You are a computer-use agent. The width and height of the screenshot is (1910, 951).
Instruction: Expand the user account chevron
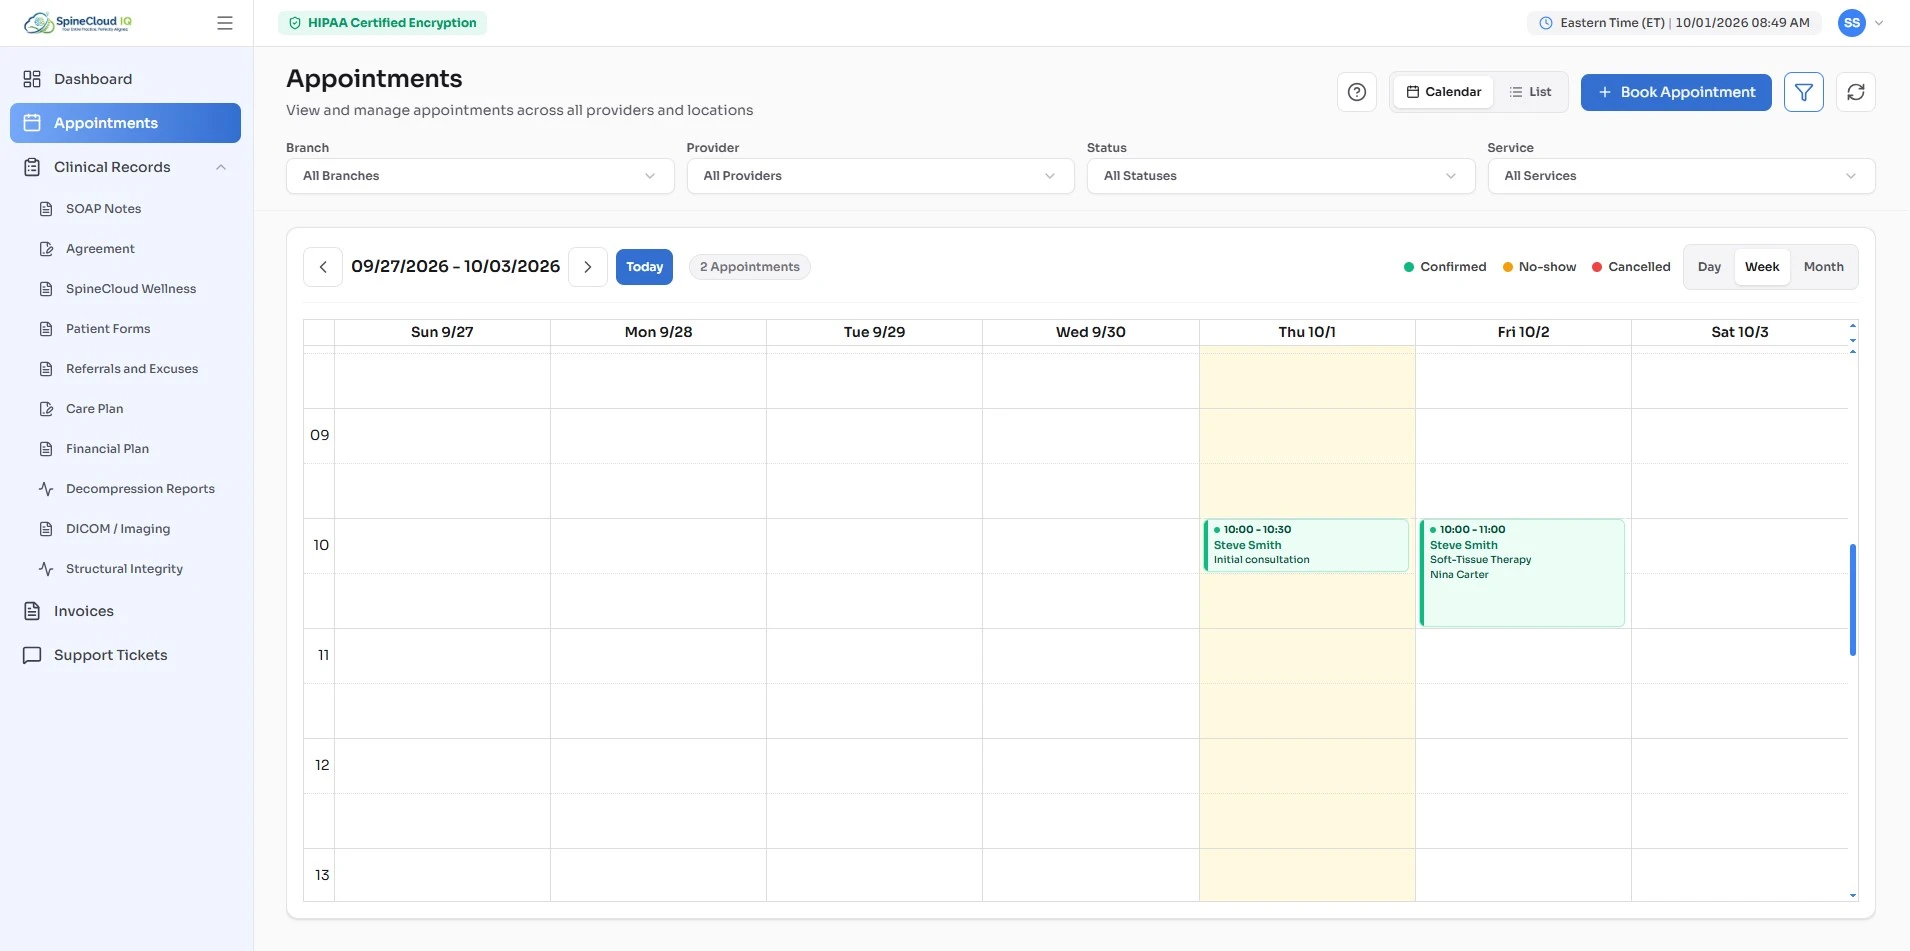pos(1879,23)
